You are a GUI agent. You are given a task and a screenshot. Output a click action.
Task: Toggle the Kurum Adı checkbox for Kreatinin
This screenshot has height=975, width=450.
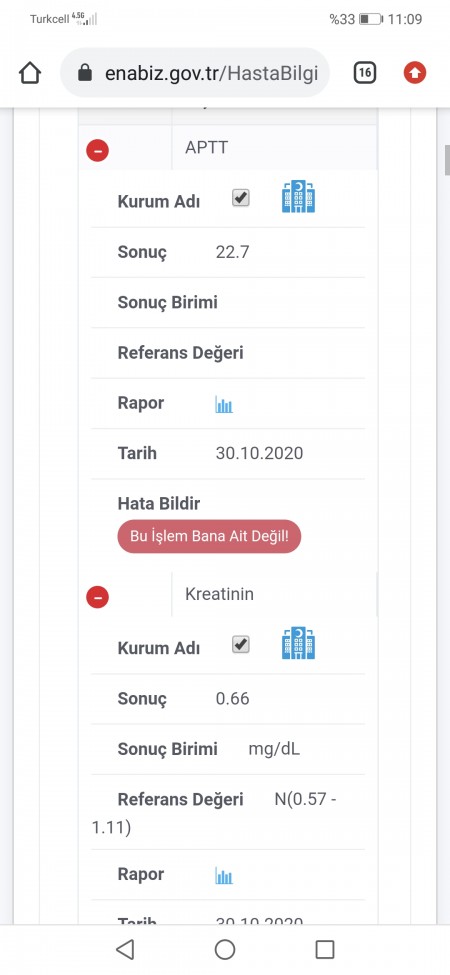241,645
